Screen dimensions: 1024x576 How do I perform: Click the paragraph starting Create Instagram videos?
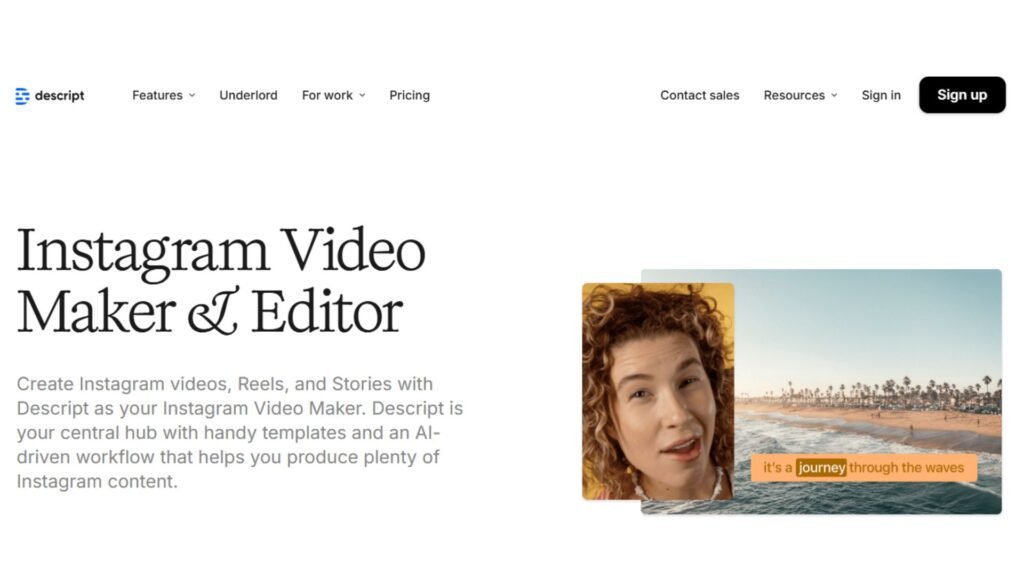click(x=240, y=432)
